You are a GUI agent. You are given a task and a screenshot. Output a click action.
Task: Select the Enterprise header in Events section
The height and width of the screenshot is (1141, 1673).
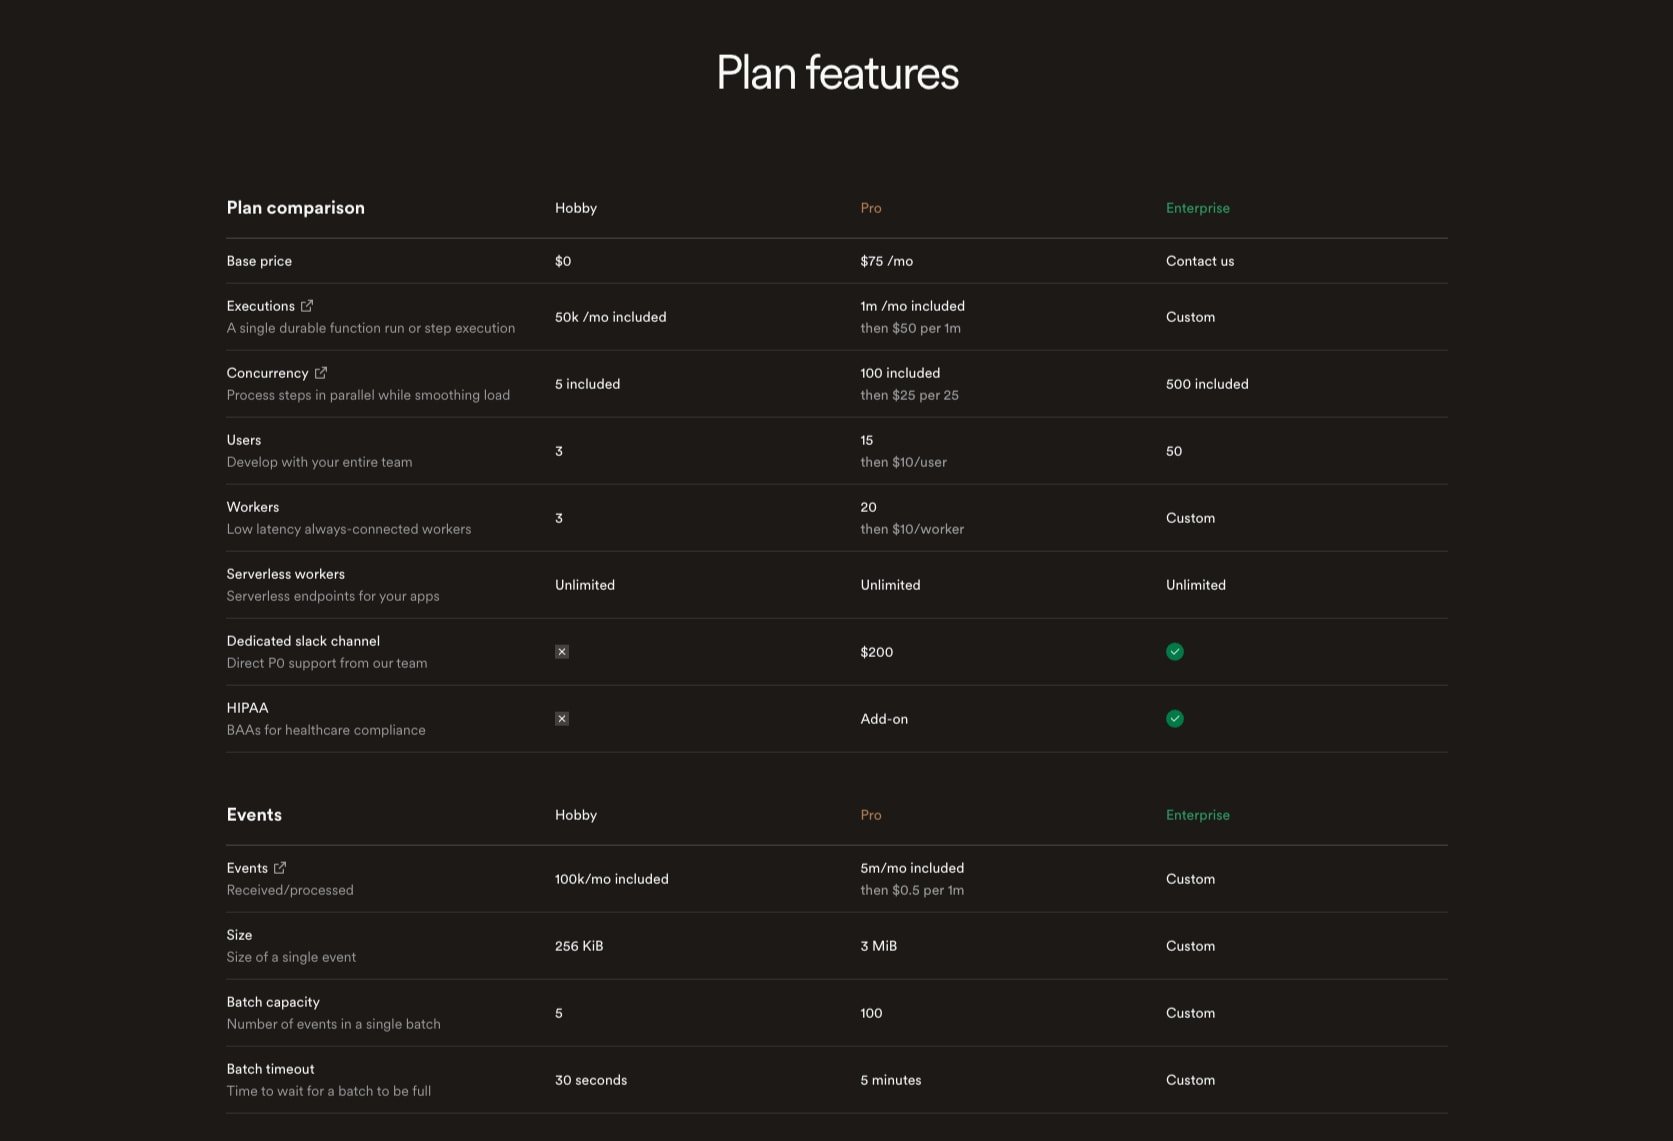[x=1198, y=815]
